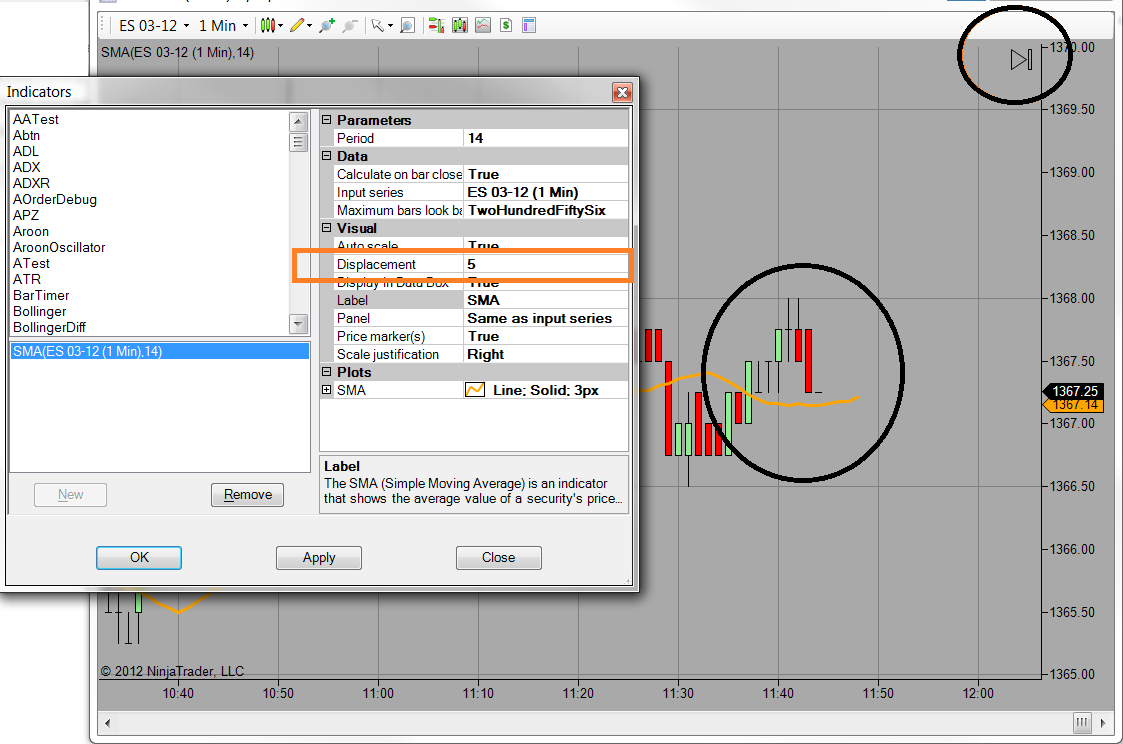Expand chart style dropdown arrow

(280, 26)
